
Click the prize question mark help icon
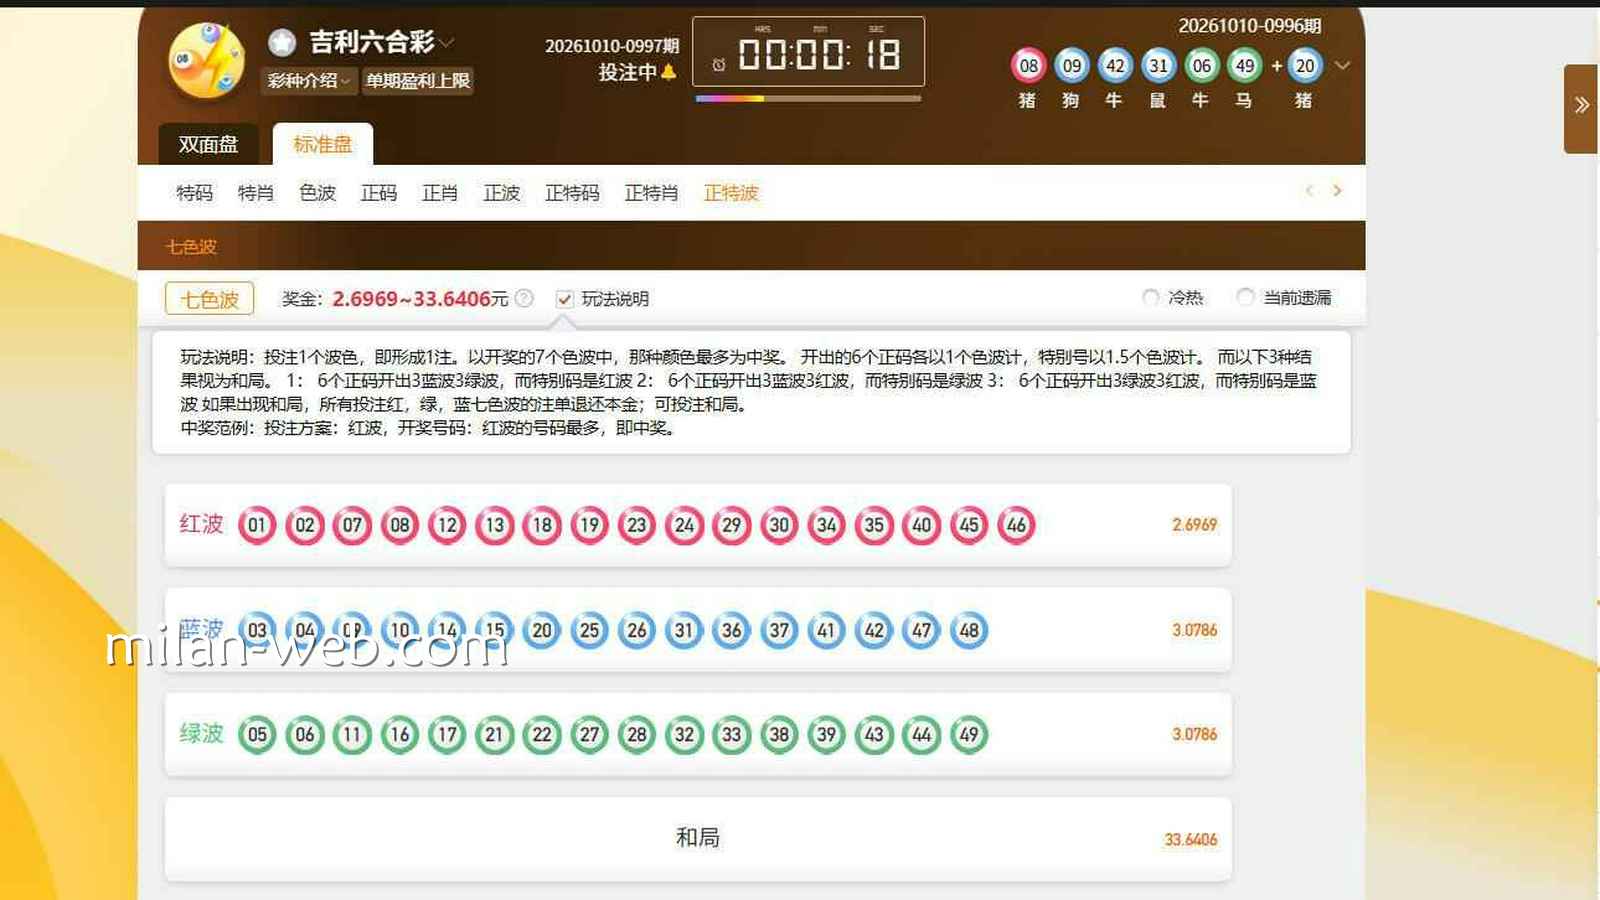(524, 298)
